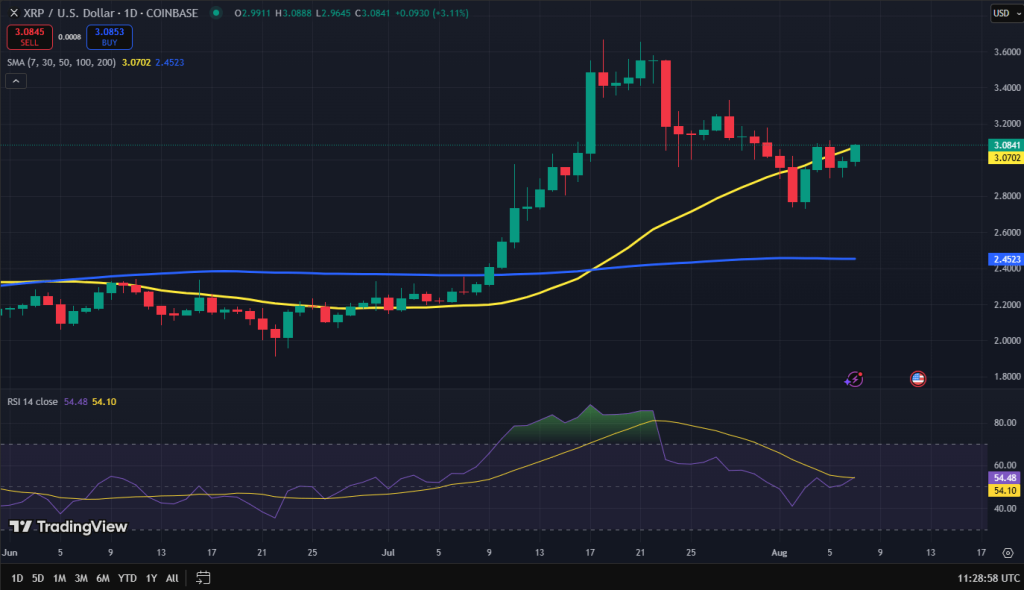
Task: Click the purple 54.48 RSI value label
Action: coord(1004,478)
